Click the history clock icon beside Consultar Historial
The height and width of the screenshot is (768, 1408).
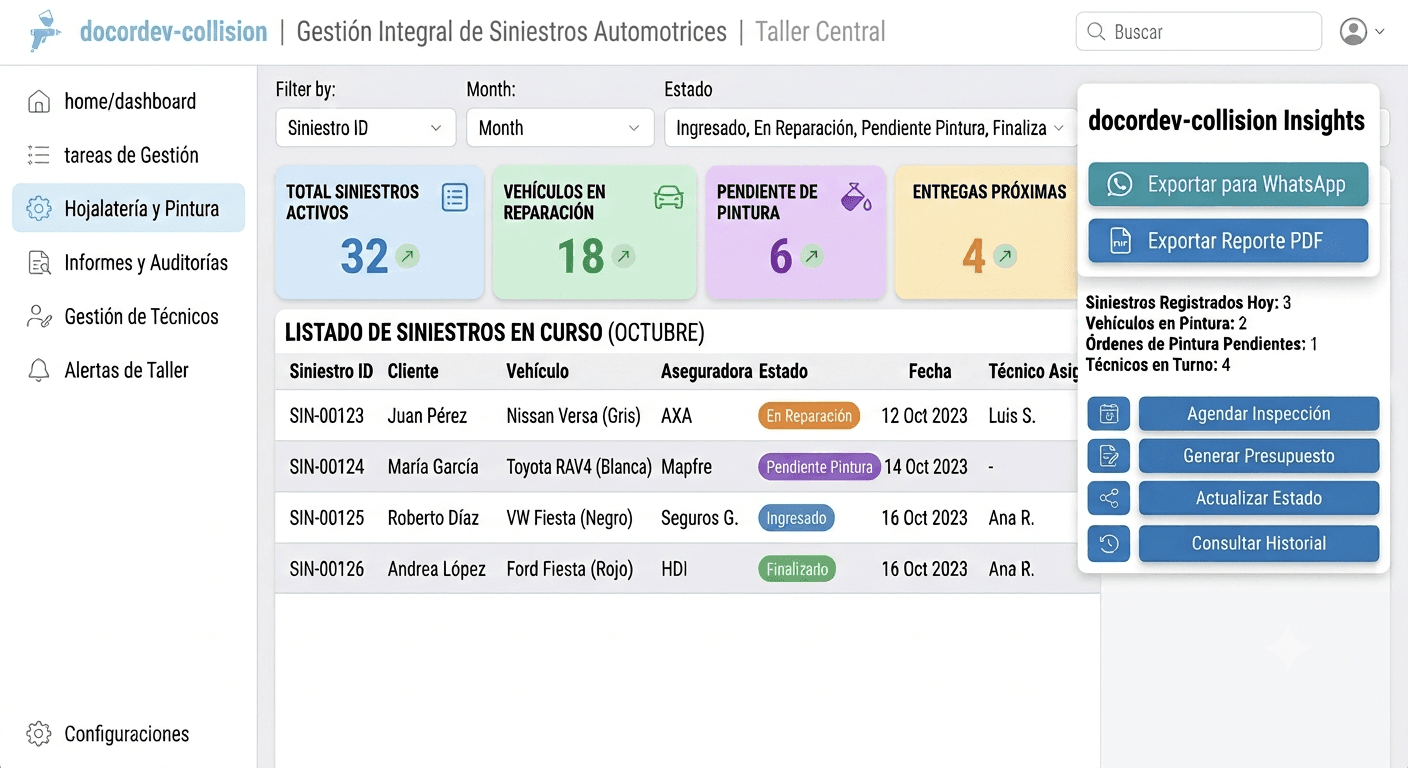1108,544
